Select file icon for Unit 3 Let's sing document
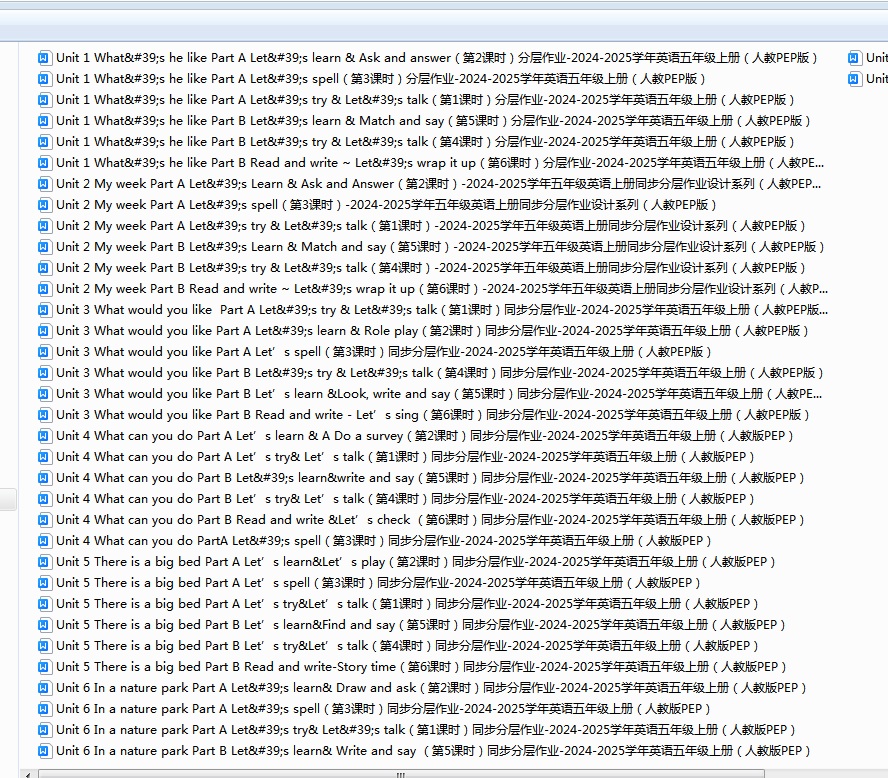Screen dimensions: 888x778 (x=44, y=415)
